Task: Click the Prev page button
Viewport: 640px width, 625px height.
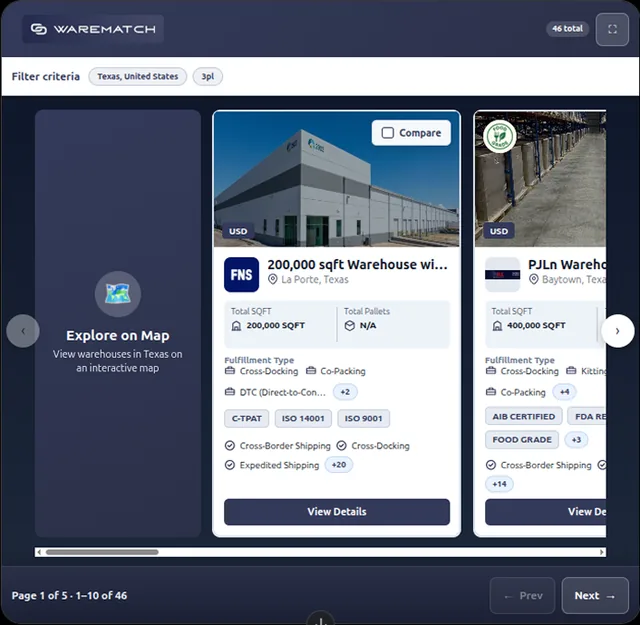Action: [x=522, y=596]
